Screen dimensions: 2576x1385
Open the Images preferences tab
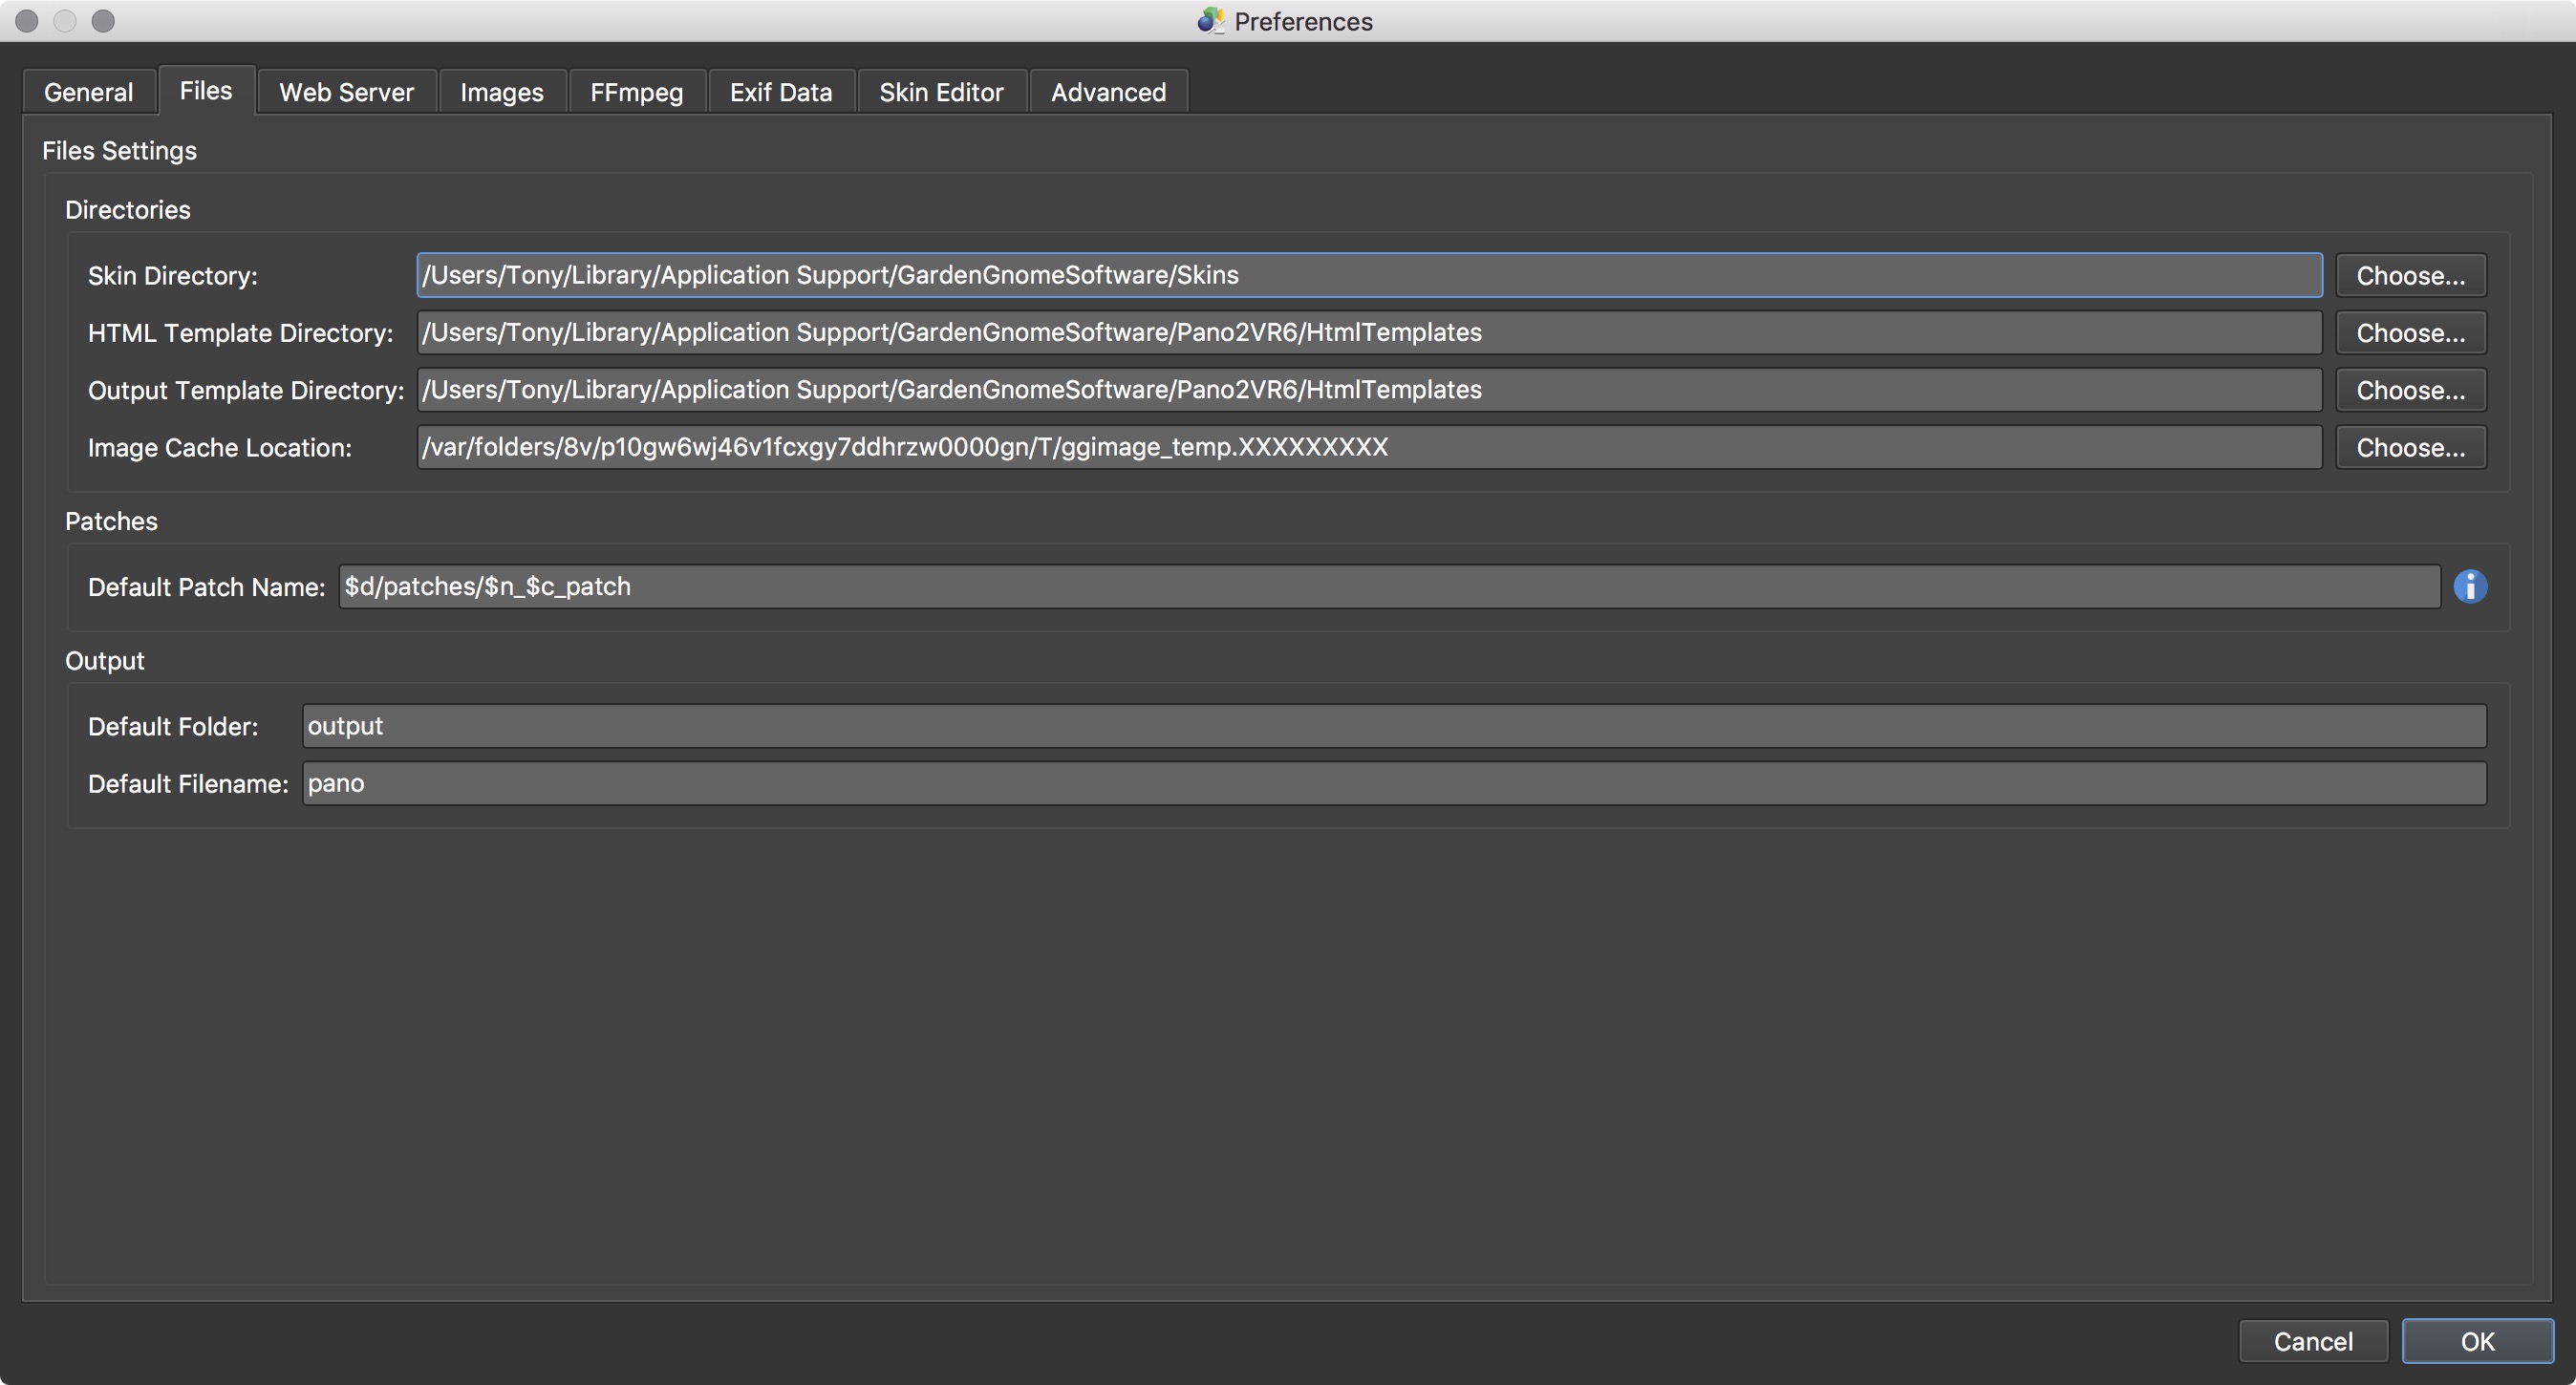502,92
